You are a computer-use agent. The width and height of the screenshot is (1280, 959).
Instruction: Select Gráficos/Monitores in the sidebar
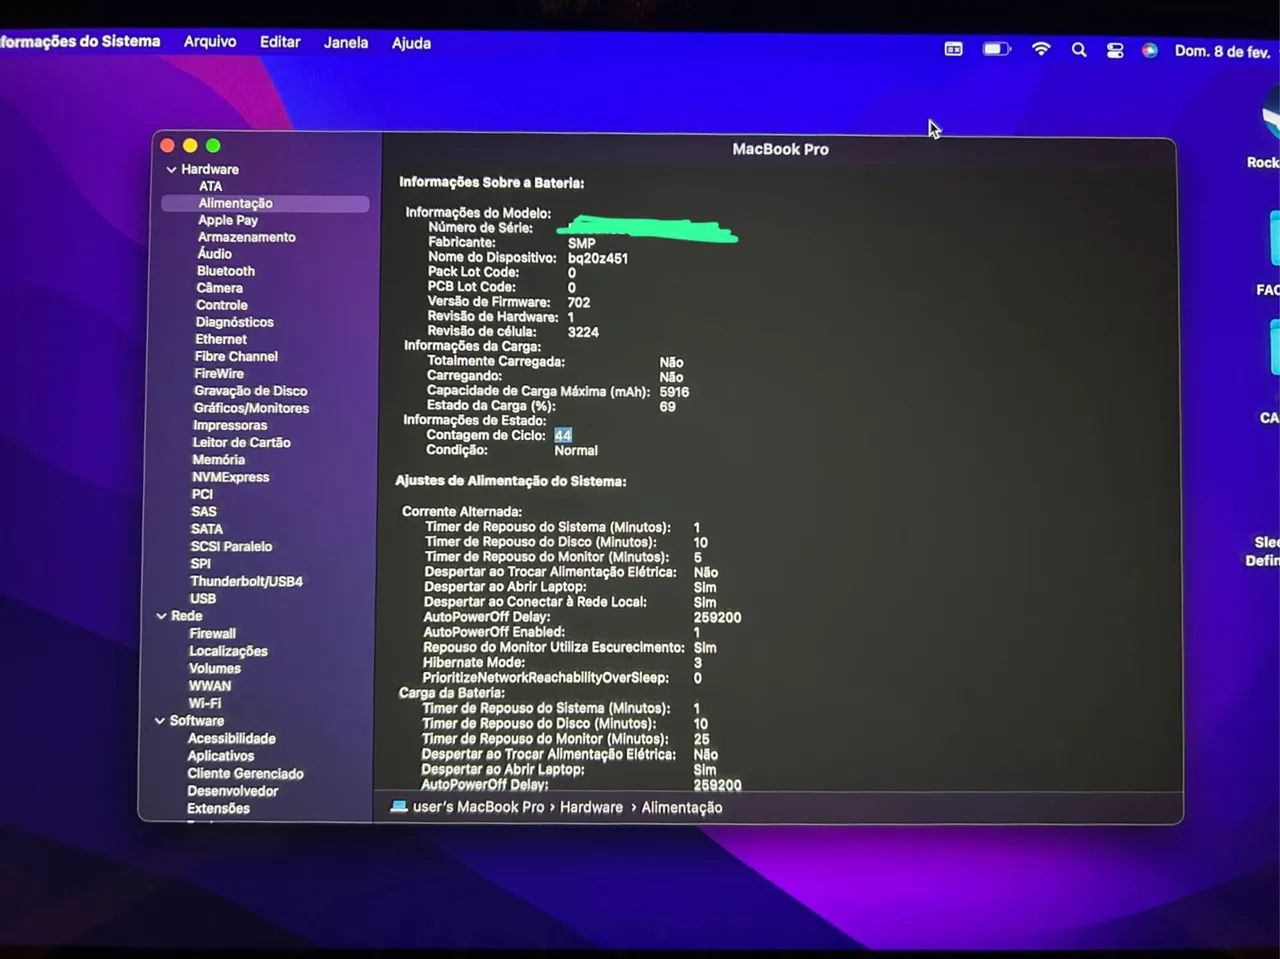(251, 408)
